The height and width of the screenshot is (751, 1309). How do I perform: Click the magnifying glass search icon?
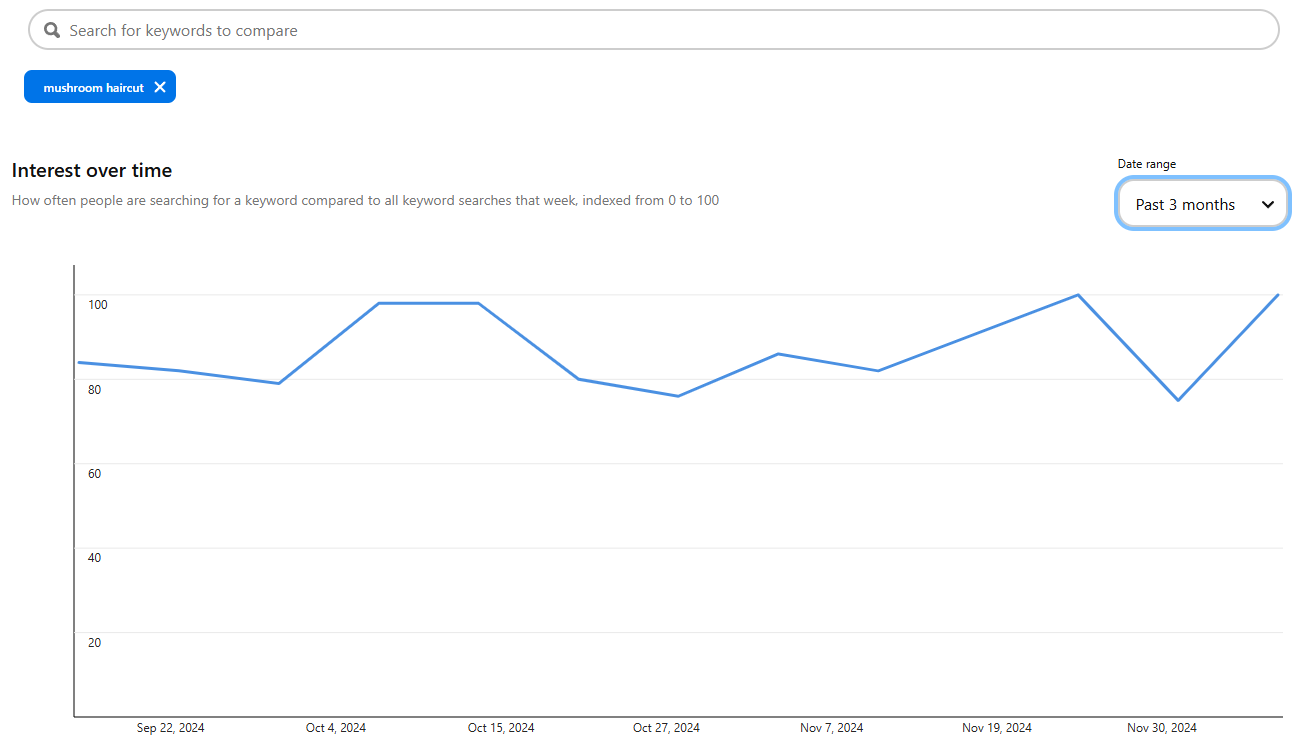(x=52, y=30)
